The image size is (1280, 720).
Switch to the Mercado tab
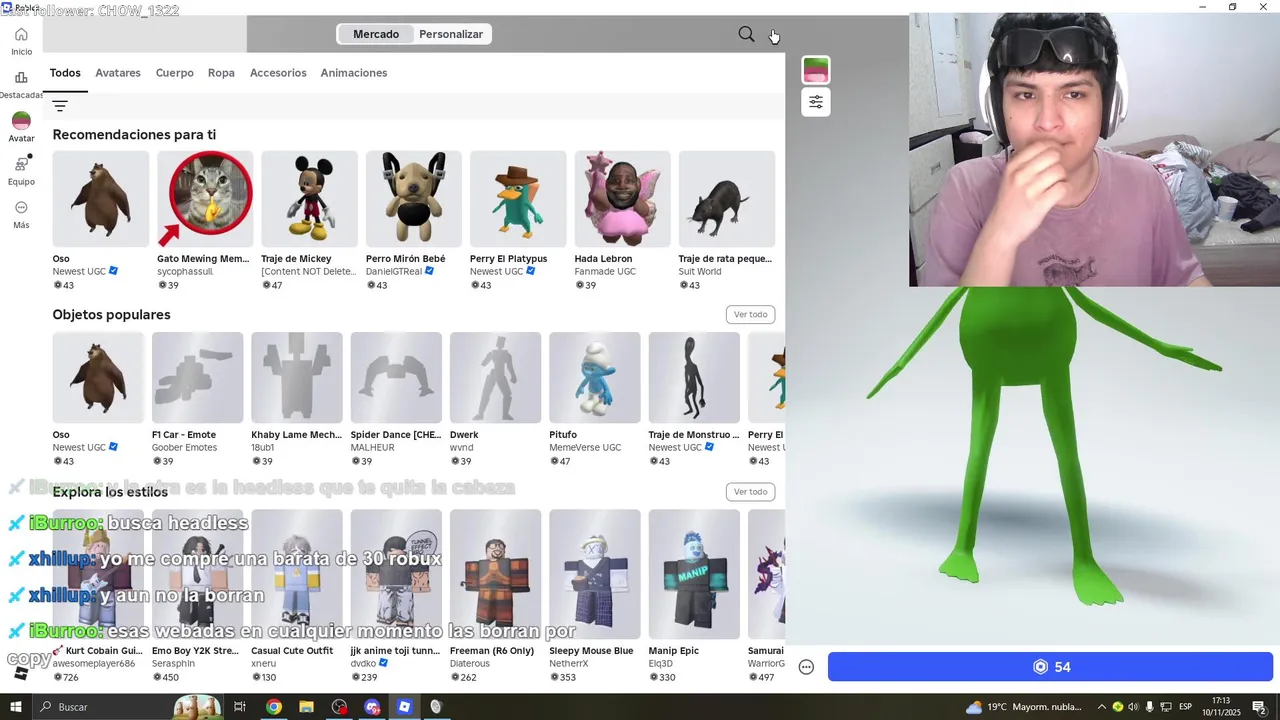coord(376,34)
